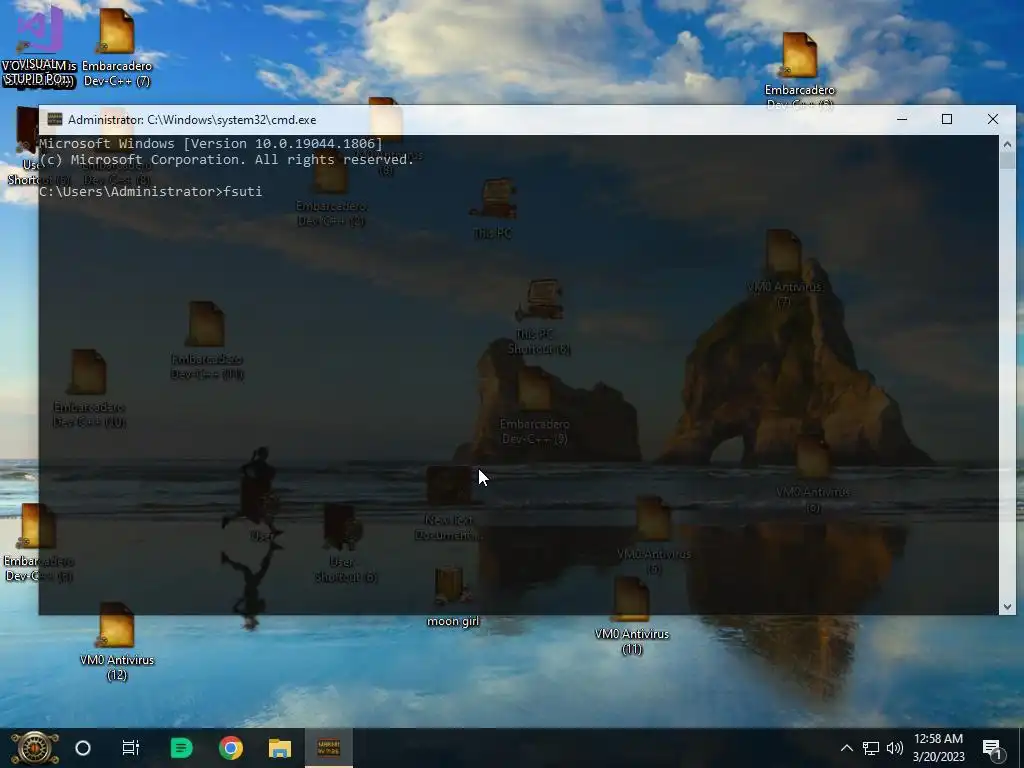Open the cmd window system menu icon

coord(55,120)
